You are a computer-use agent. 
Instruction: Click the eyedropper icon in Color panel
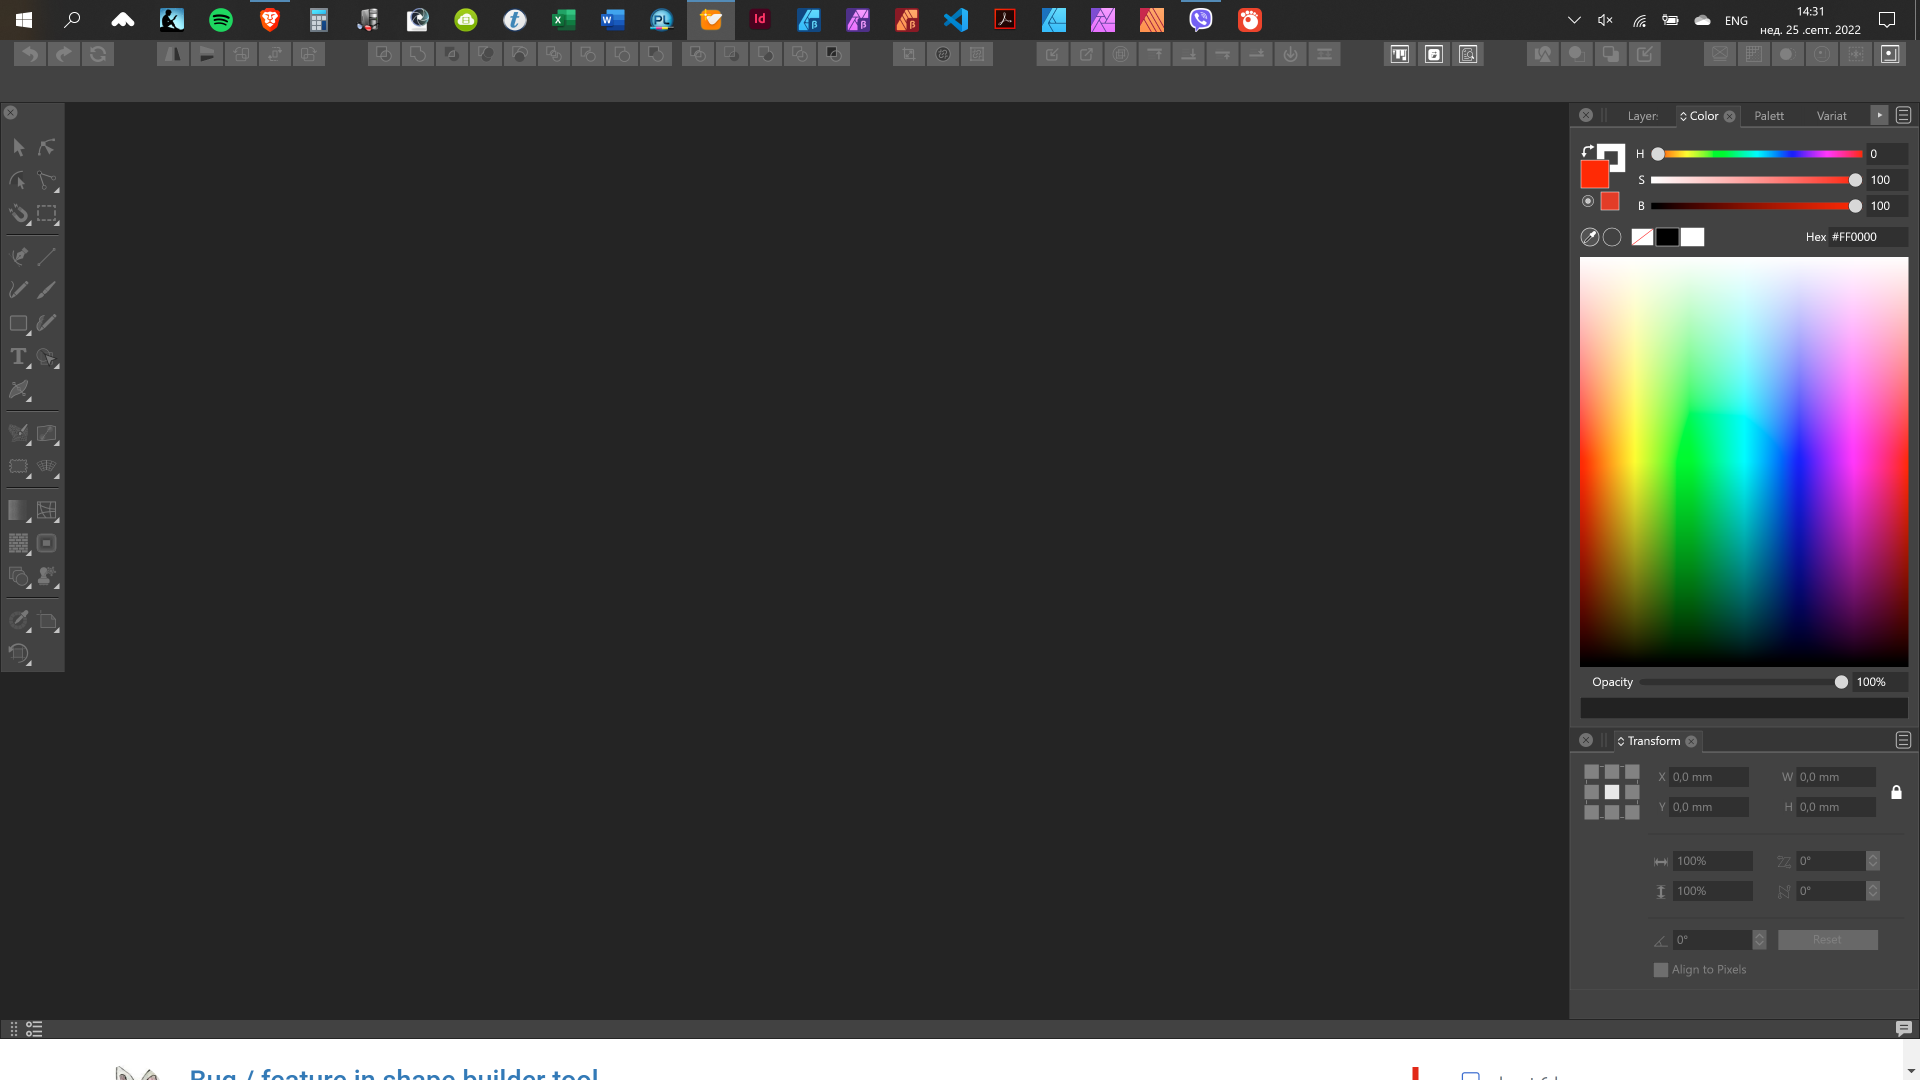pyautogui.click(x=1589, y=237)
